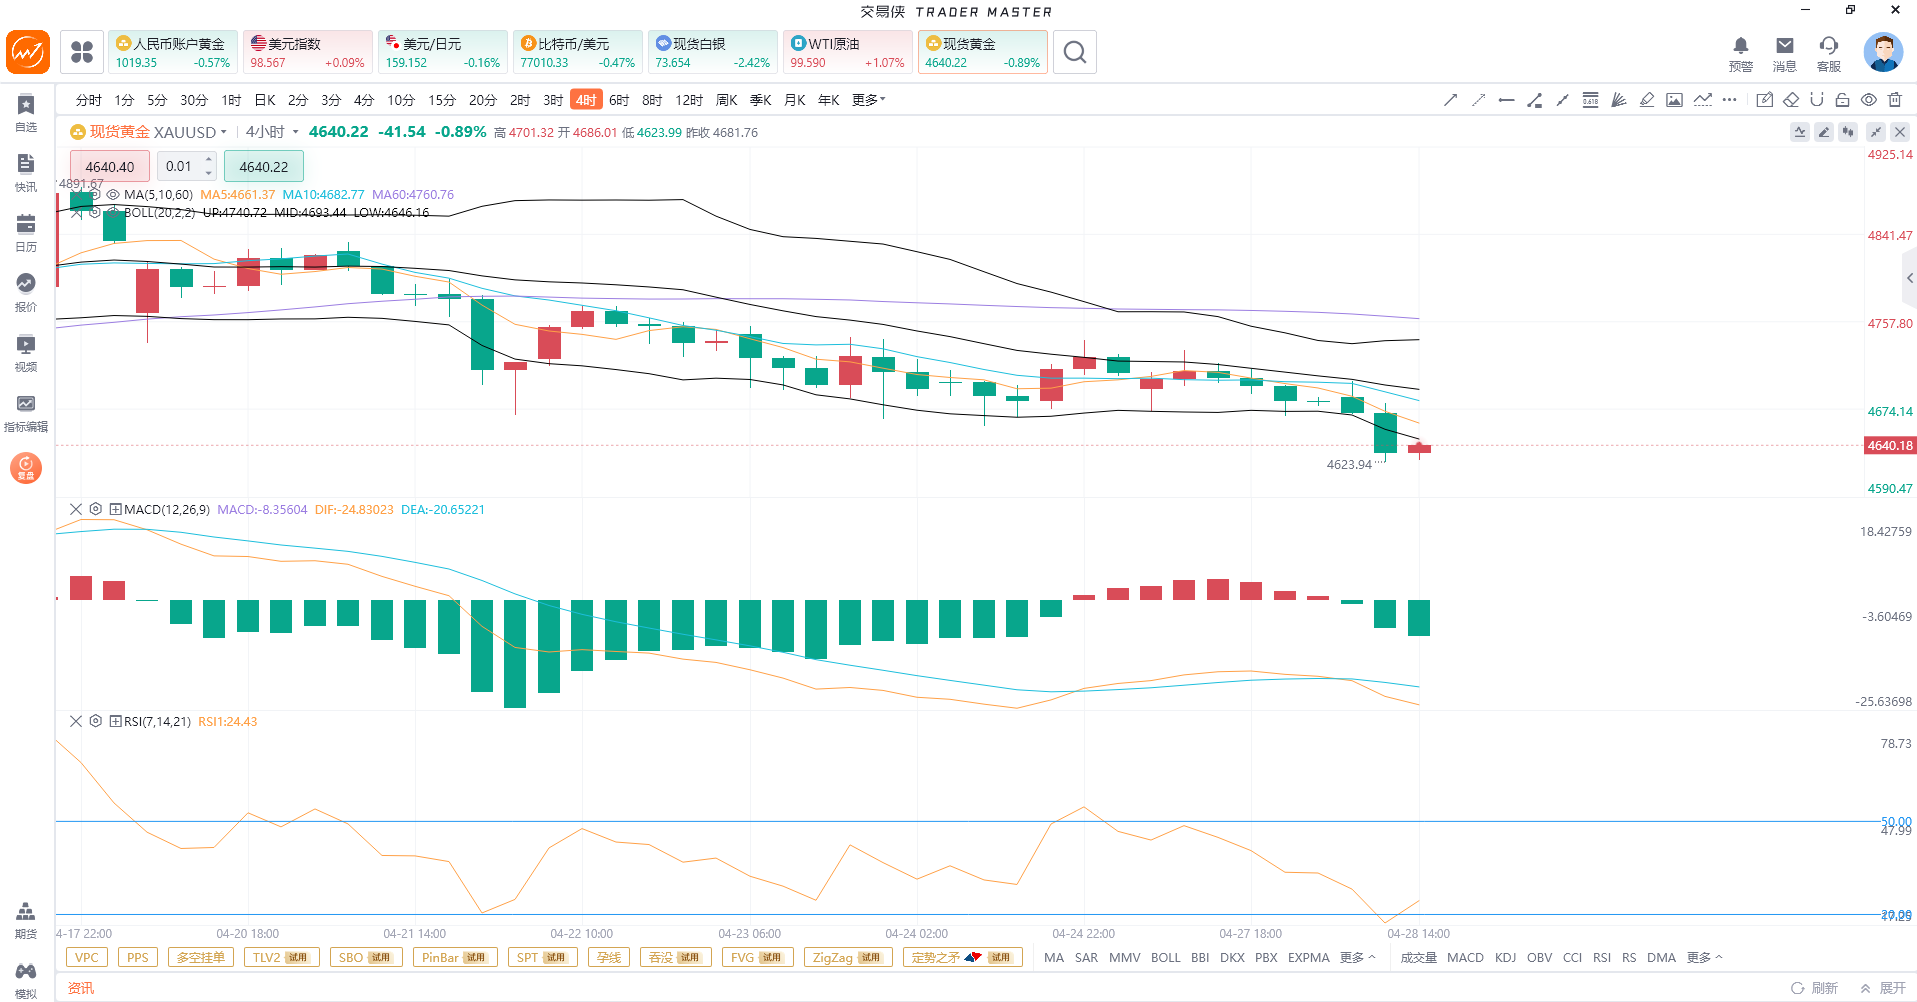Click the MA60 purple value label
Image resolution: width=1917 pixels, height=1002 pixels.
(x=412, y=195)
